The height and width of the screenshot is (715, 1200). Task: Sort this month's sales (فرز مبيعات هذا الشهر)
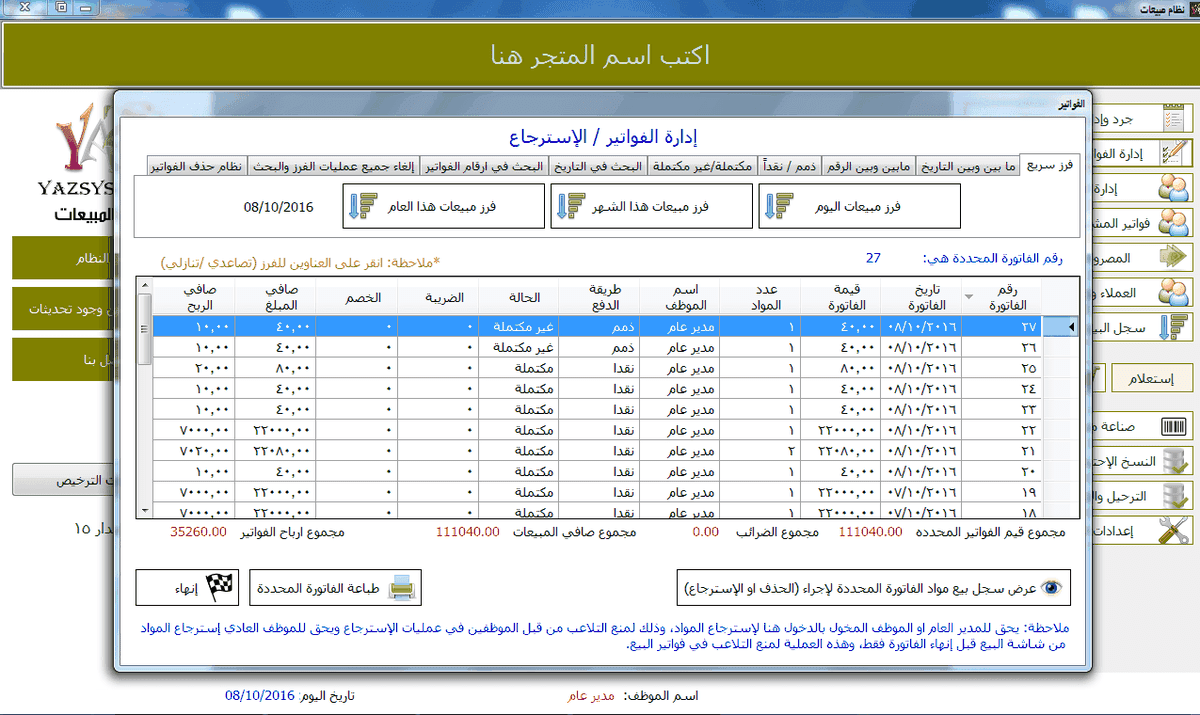click(x=651, y=206)
